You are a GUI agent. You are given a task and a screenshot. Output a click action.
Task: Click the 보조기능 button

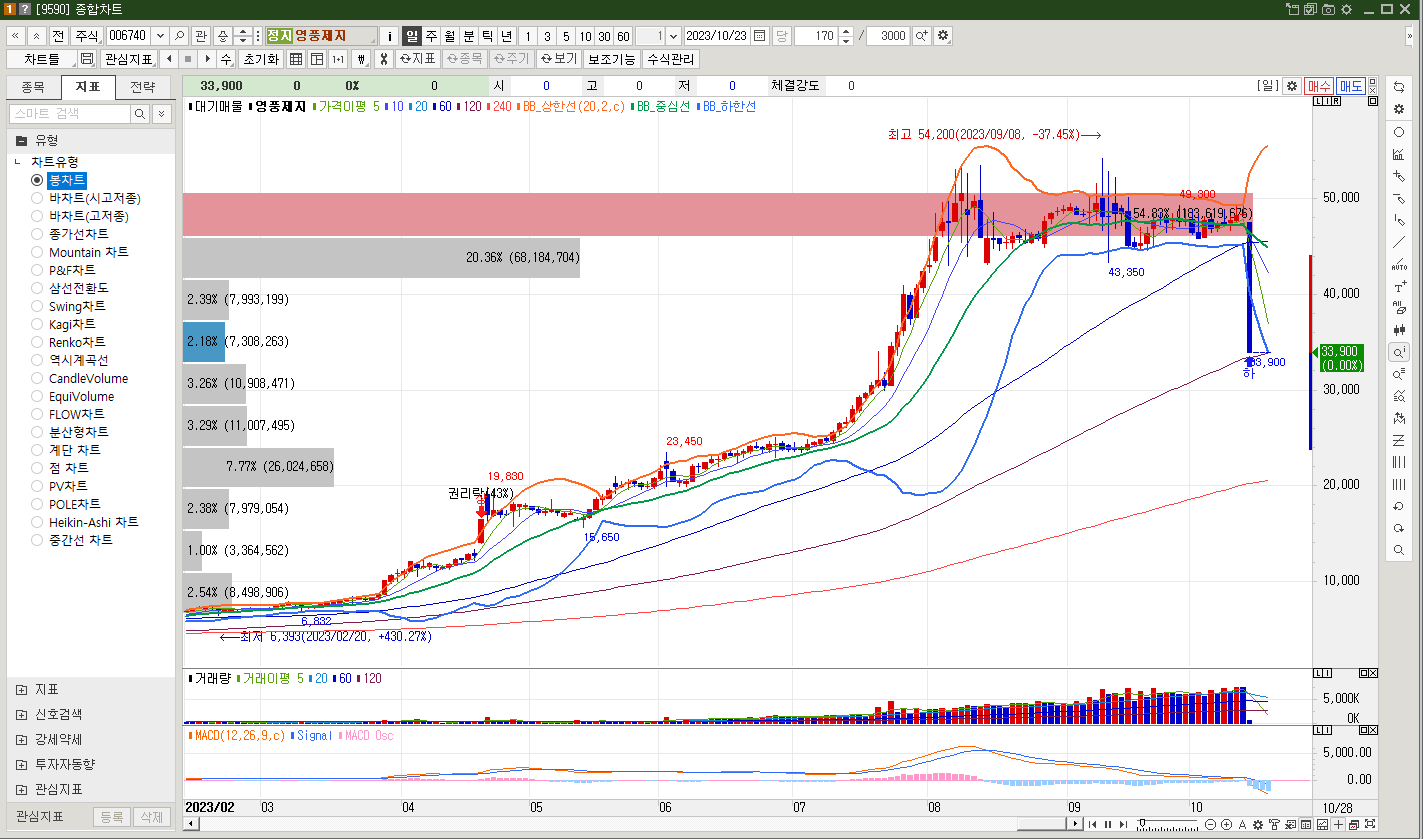(612, 59)
